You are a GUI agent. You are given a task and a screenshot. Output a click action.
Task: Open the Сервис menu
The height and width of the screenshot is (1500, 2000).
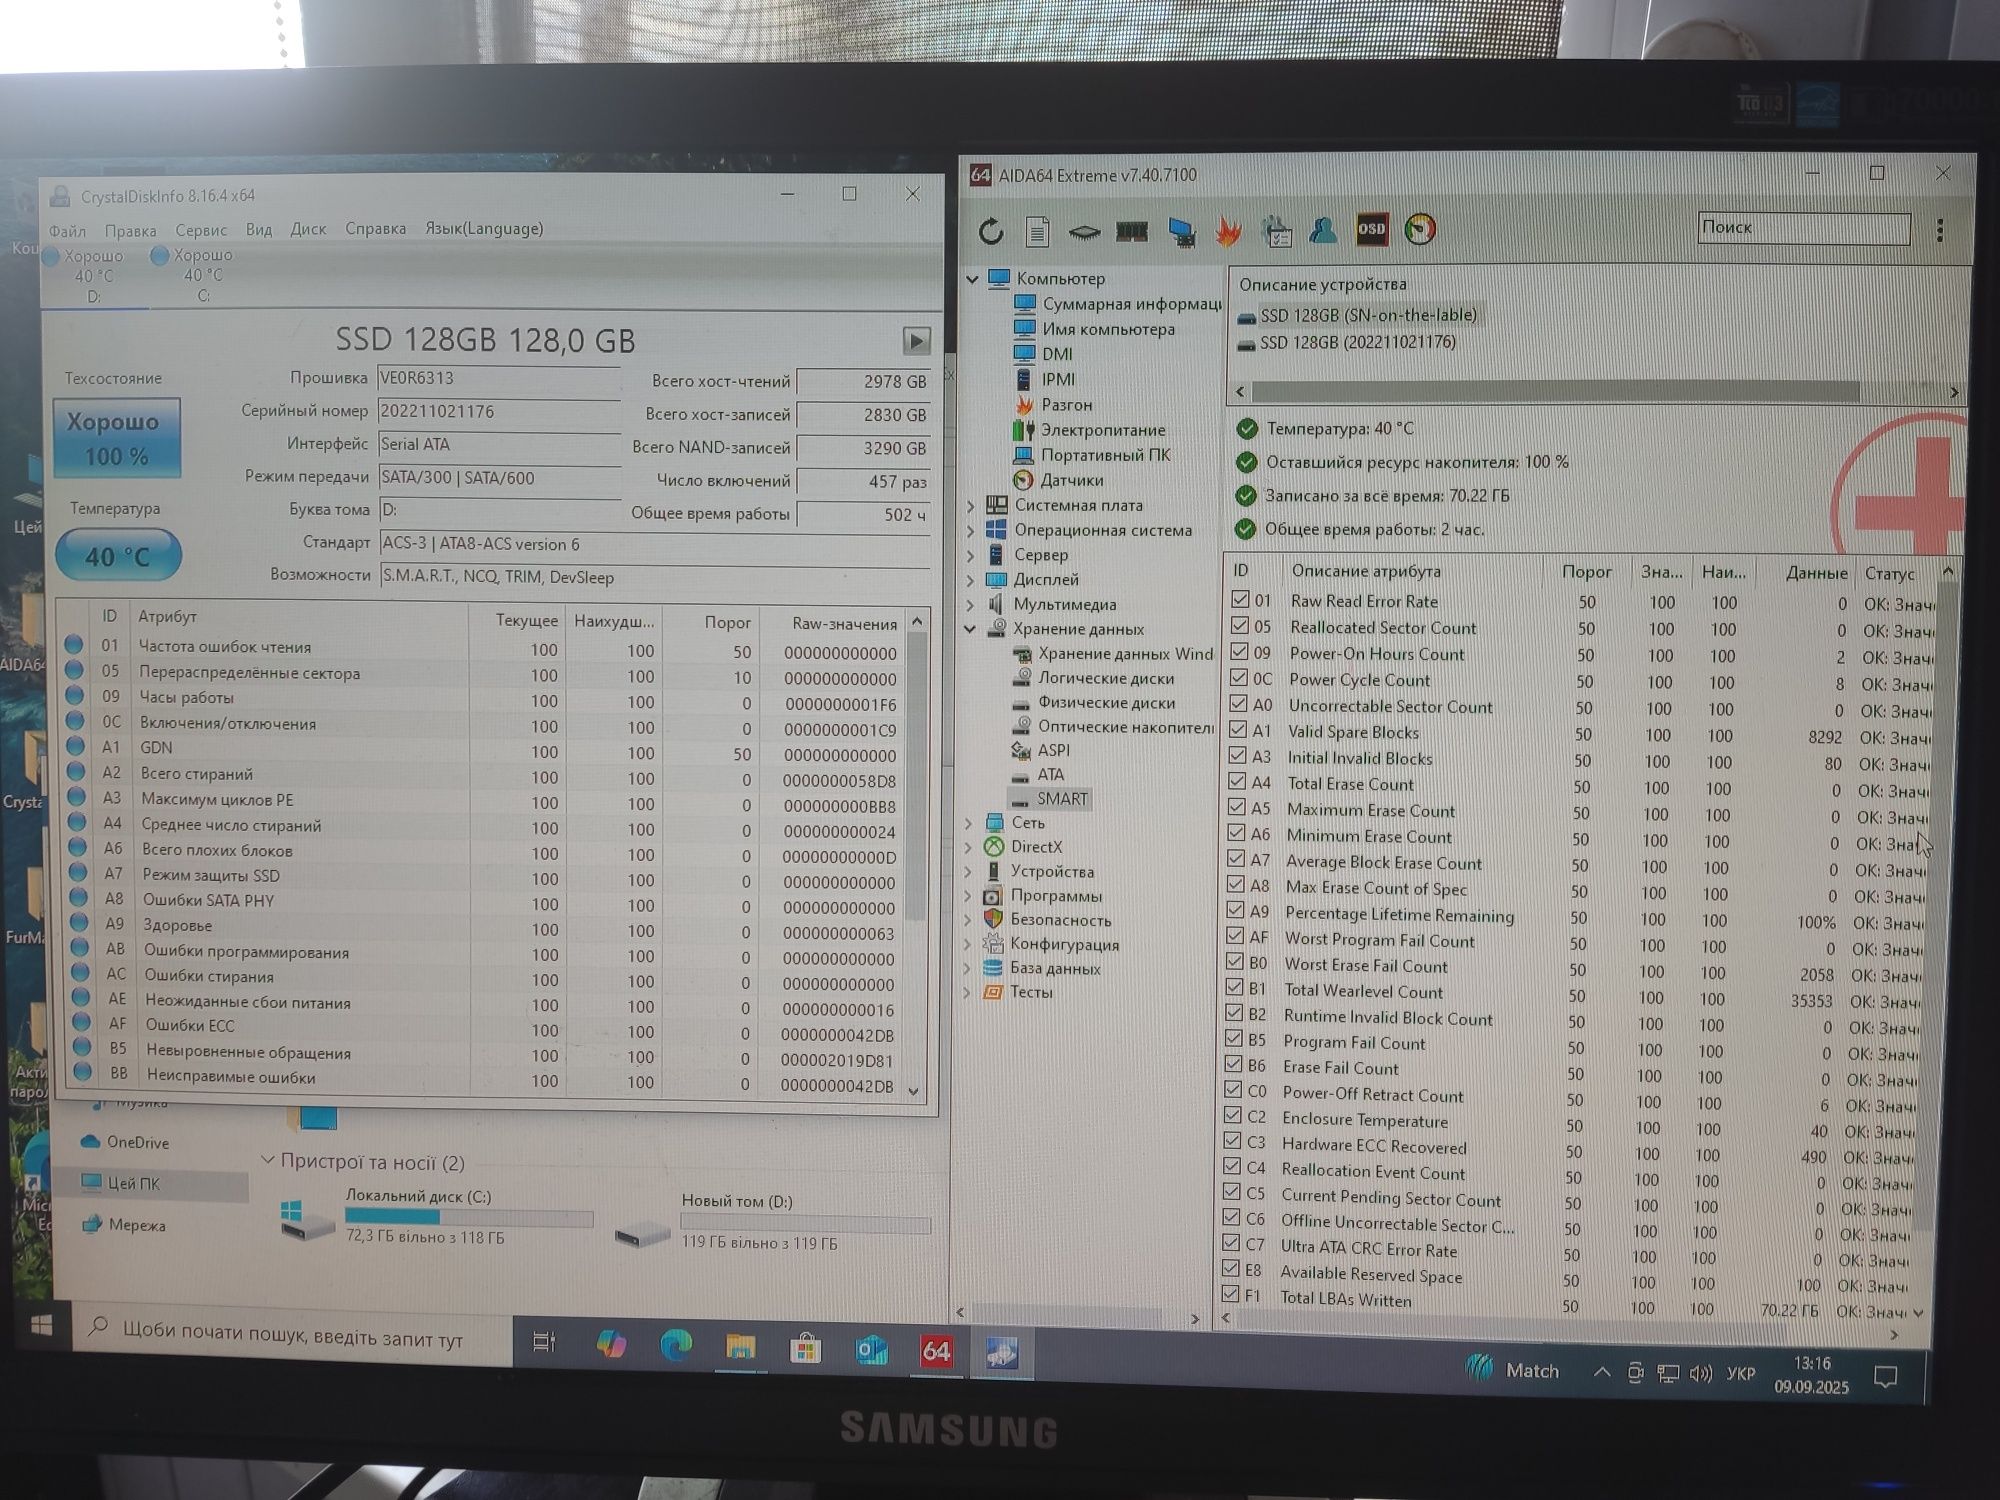point(201,230)
